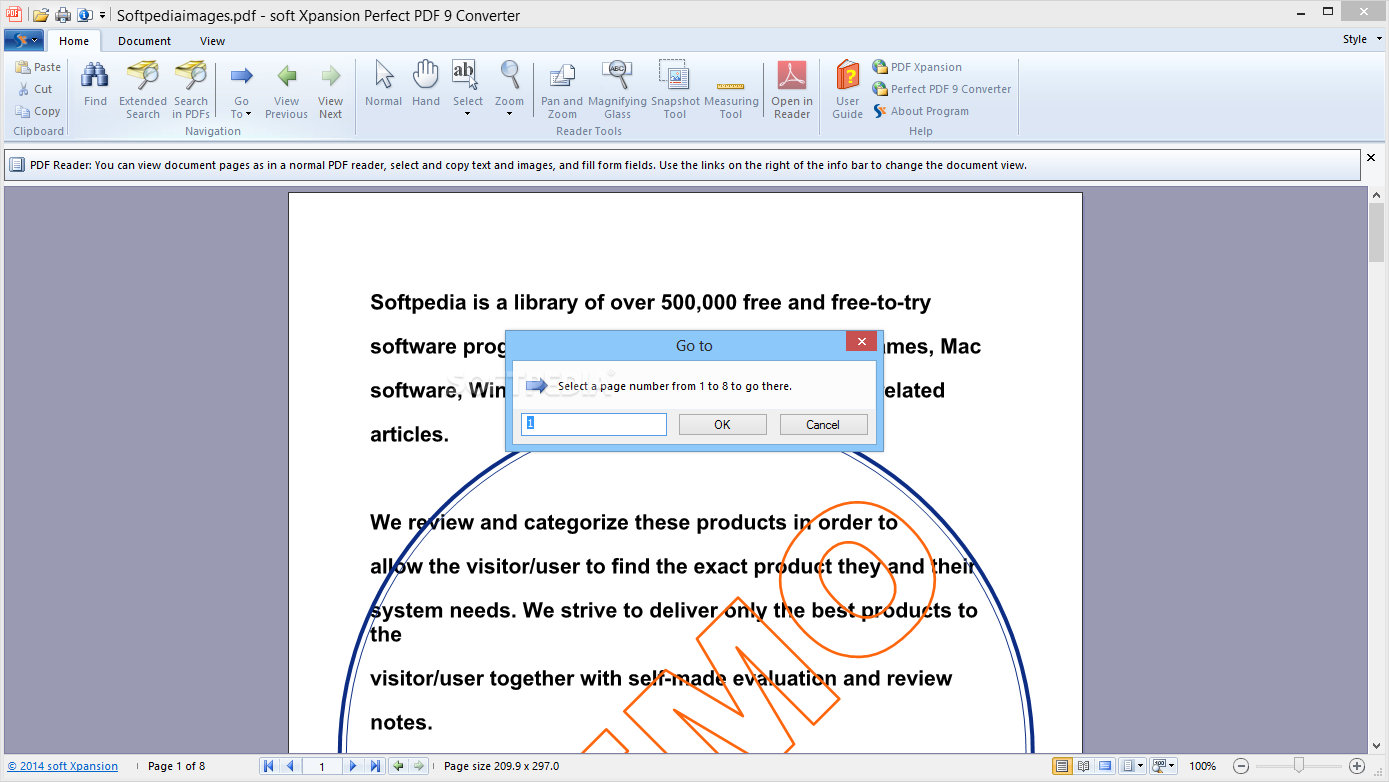Go to first page in status bar
Image resolution: width=1389 pixels, height=782 pixels.
(x=269, y=766)
